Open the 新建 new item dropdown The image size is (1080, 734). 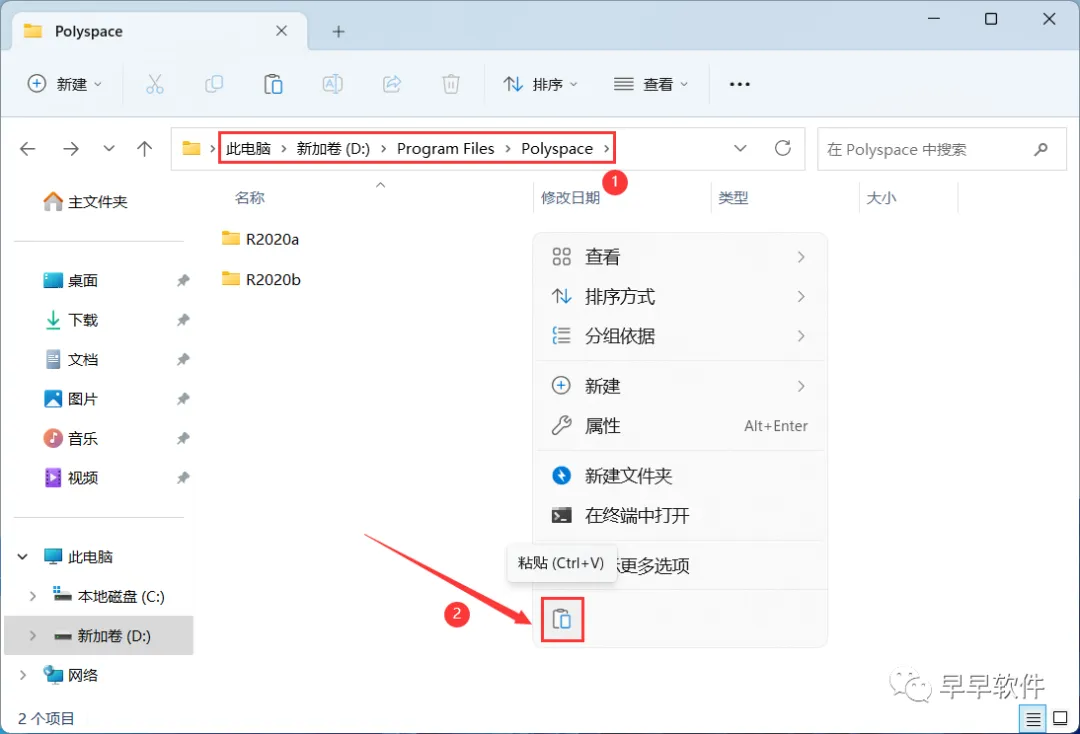65,84
